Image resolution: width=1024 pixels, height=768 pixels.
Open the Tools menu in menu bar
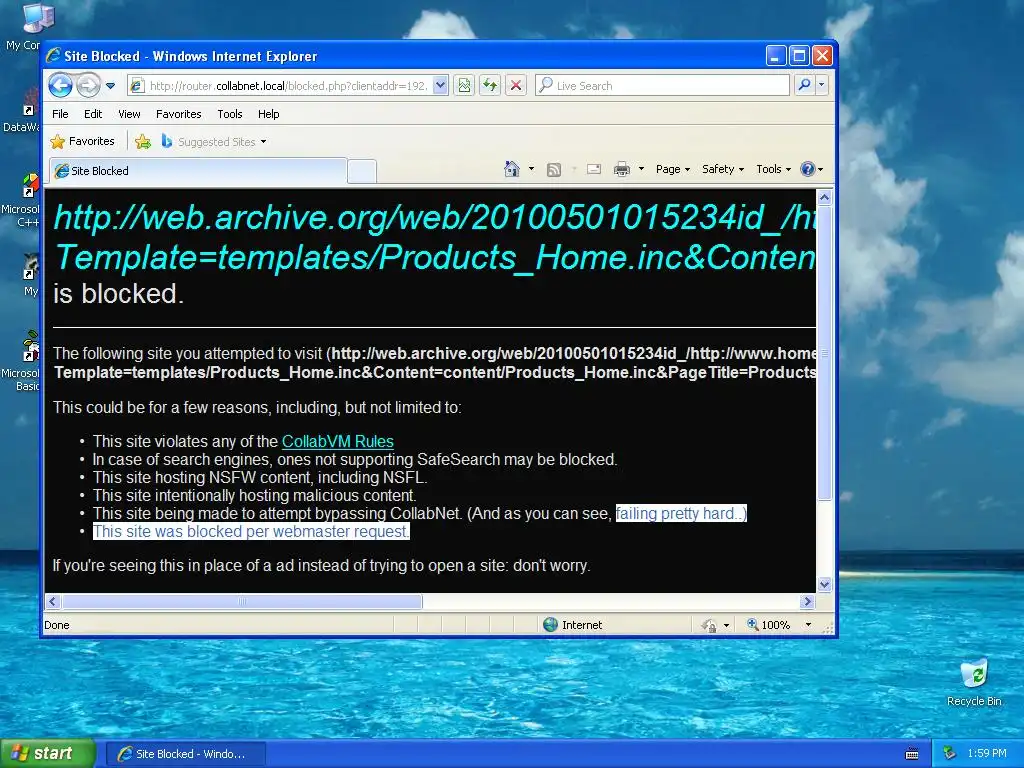pos(230,114)
